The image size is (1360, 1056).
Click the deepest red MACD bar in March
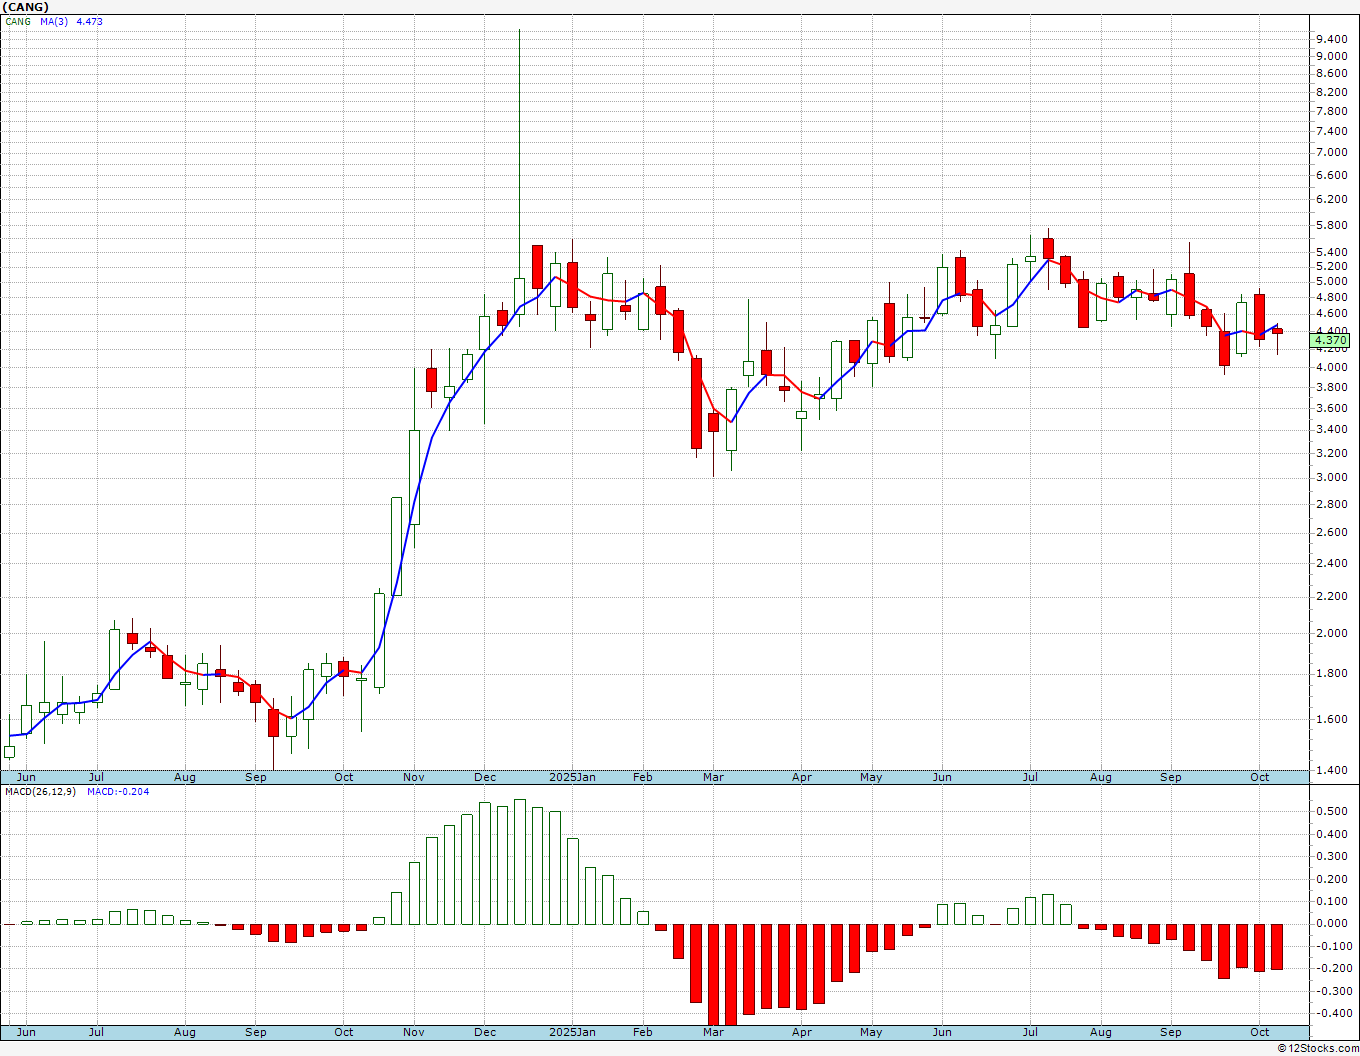713,975
